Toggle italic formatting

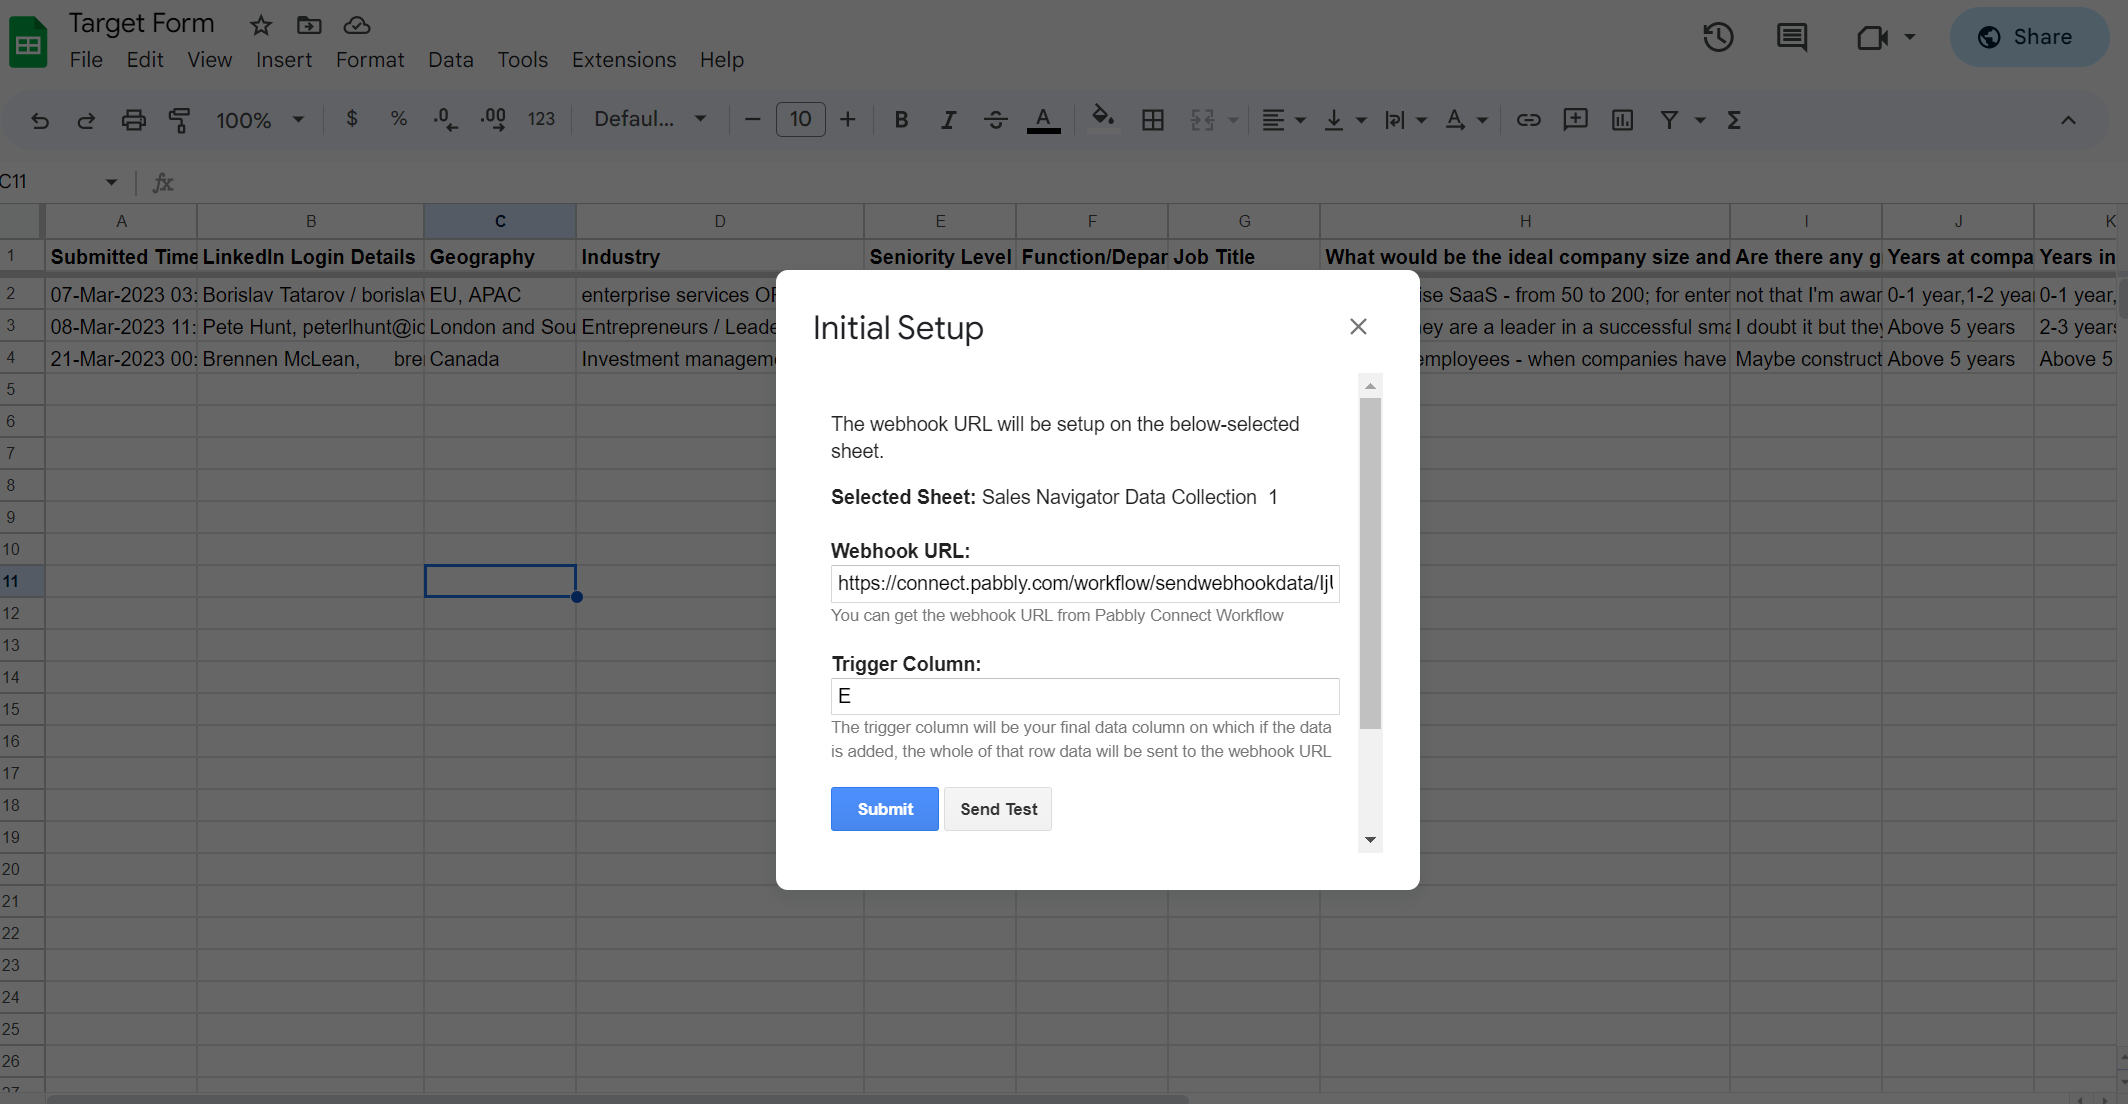[x=948, y=120]
